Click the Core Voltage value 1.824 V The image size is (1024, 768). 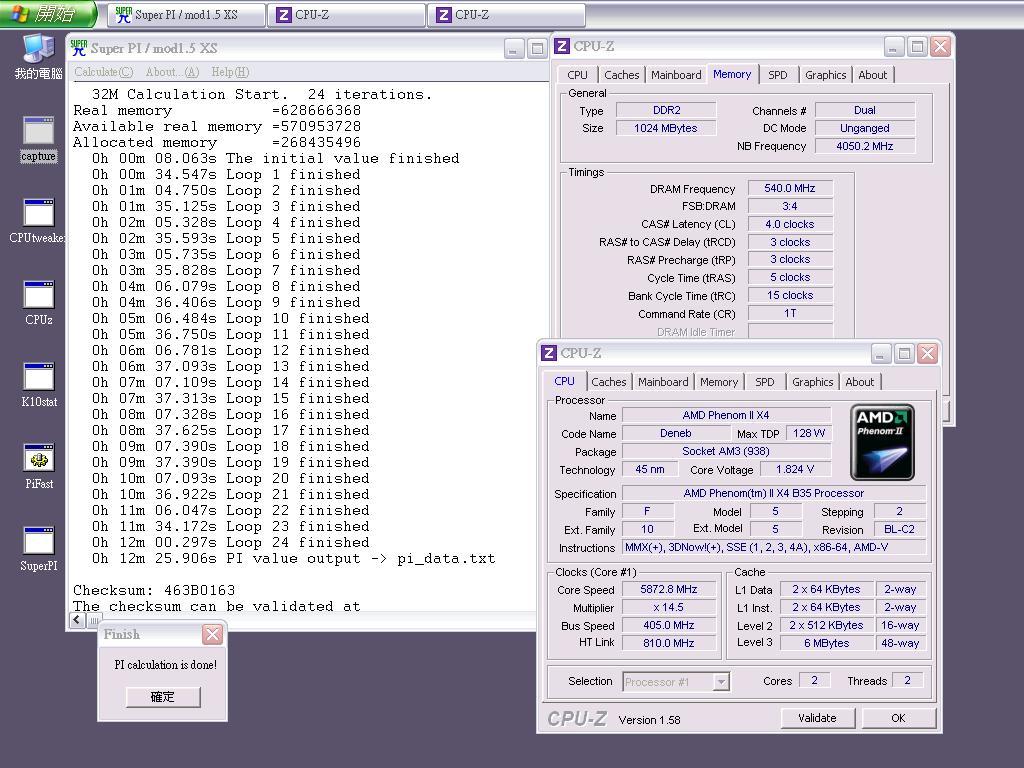[x=794, y=470]
